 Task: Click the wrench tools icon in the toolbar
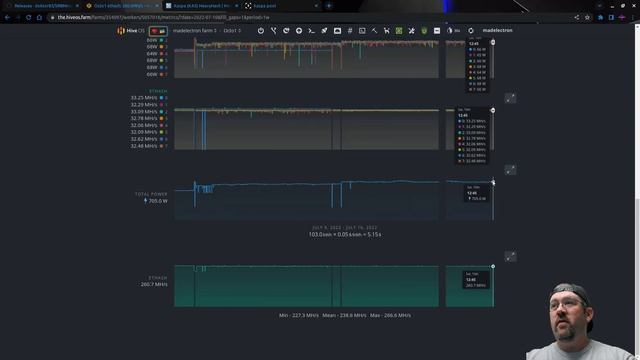387,31
